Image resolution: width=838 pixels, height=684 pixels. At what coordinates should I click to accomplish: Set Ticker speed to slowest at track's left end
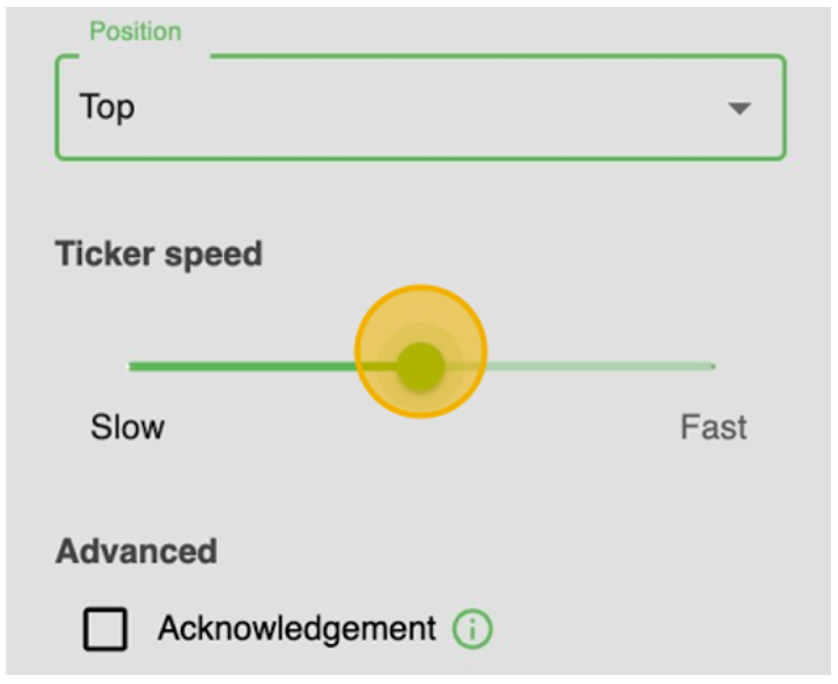[x=131, y=366]
